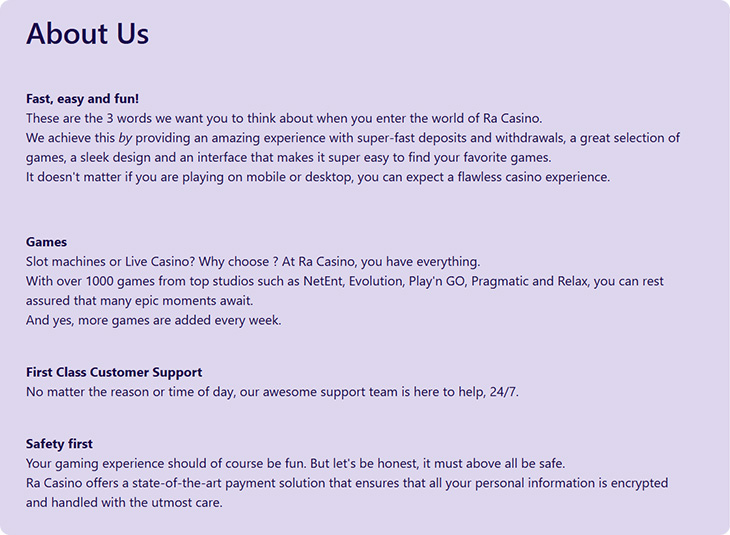This screenshot has width=730, height=535.
Task: Click "And yes, more games are added" line
Action: point(153,320)
